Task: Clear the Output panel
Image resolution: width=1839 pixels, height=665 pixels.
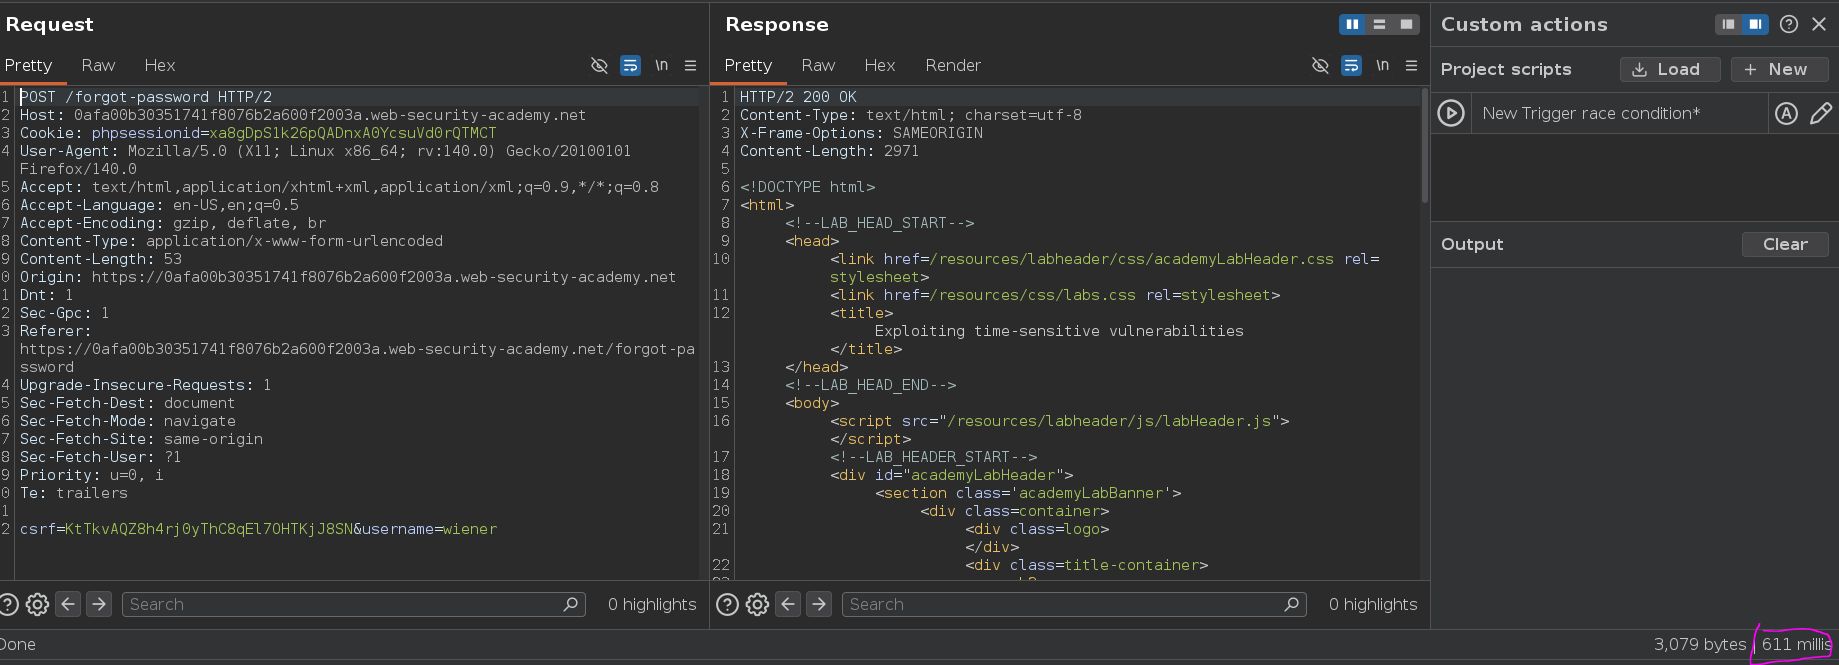Action: coord(1785,244)
